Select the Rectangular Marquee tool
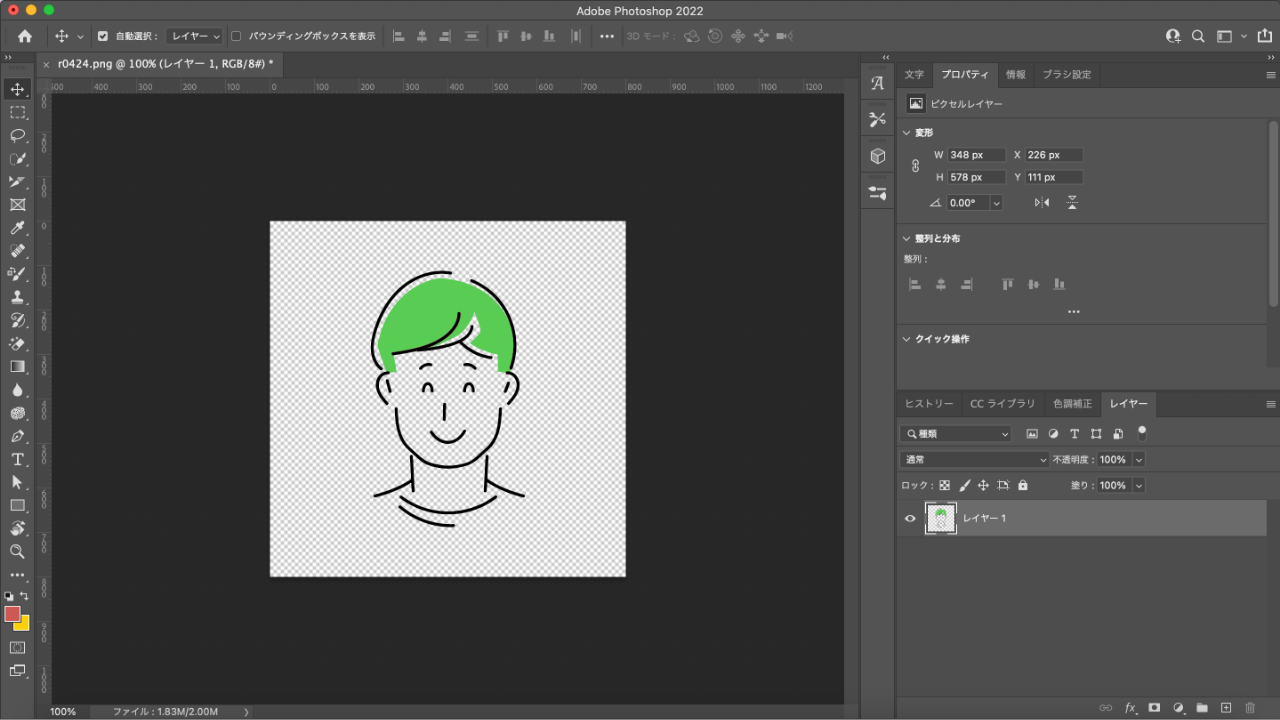The image size is (1280, 720). [x=18, y=113]
